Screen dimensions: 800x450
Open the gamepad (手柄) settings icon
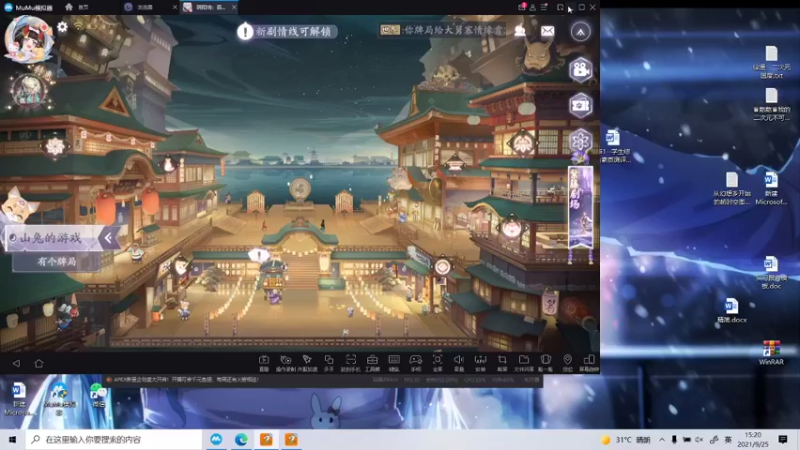(416, 363)
